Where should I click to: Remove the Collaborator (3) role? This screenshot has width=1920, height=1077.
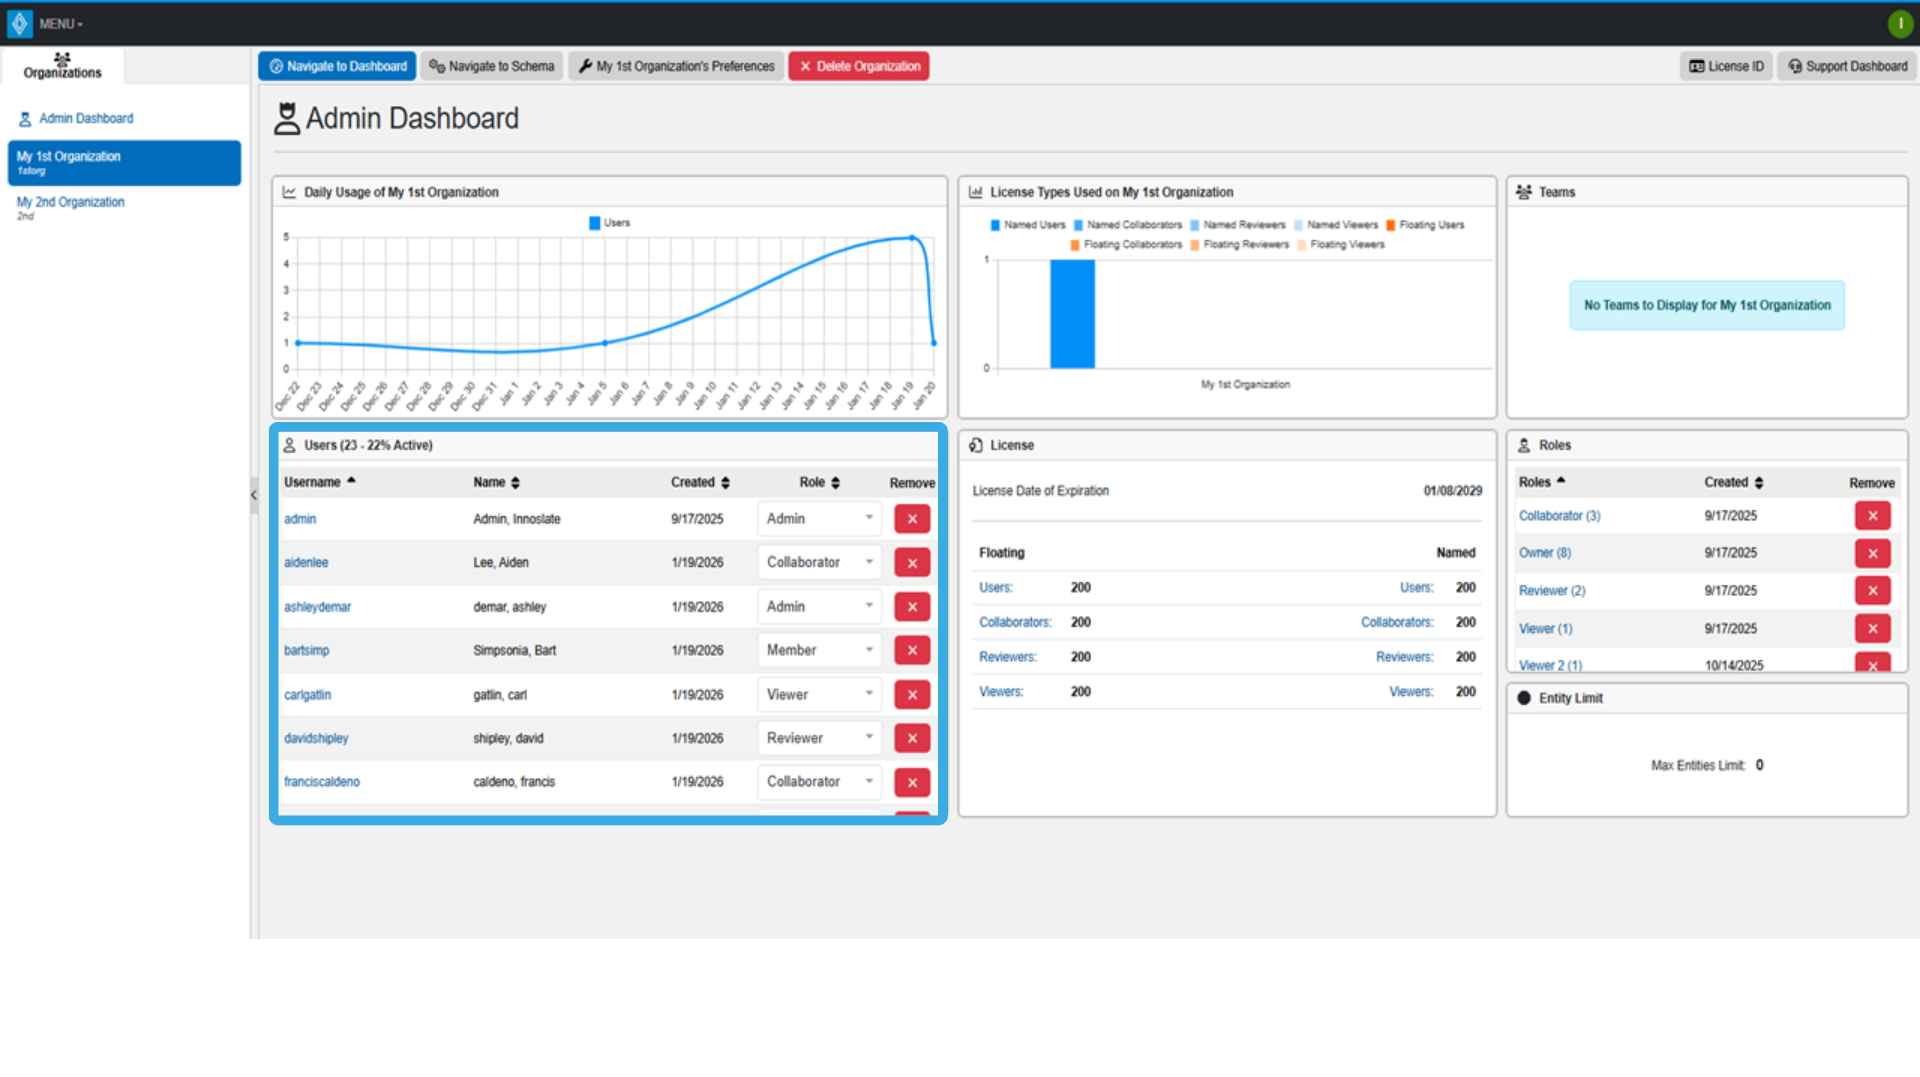(1872, 516)
